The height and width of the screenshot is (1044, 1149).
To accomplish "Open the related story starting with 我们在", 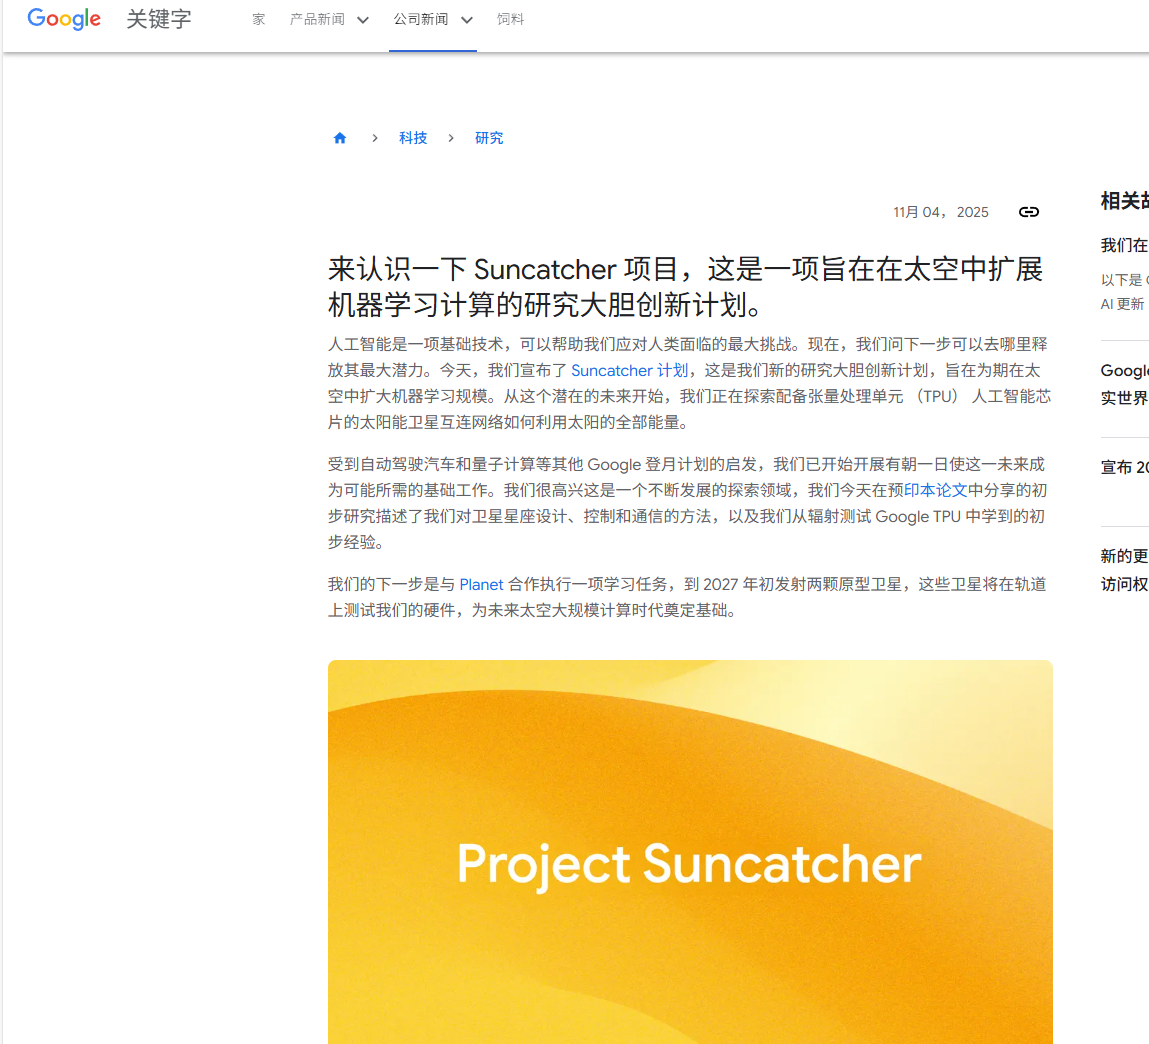I will tap(1124, 245).
